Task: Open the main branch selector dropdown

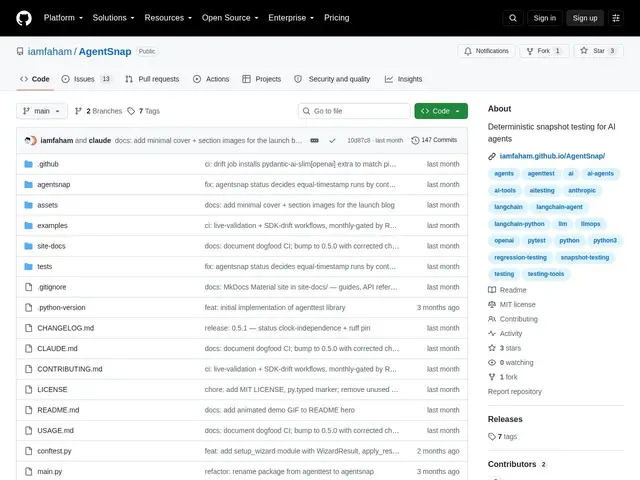Action: (42, 111)
